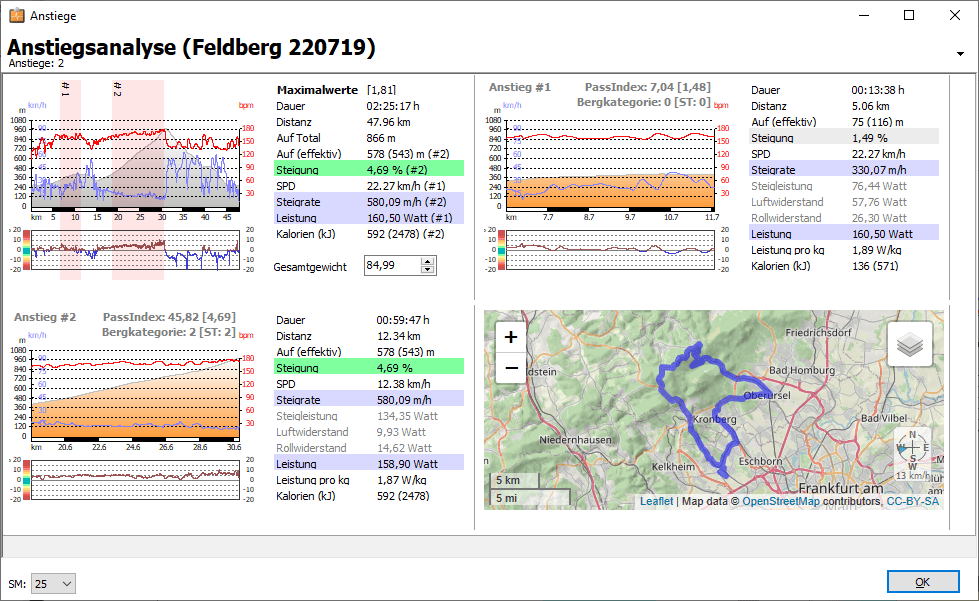The image size is (979, 601).
Task: Maximize the Anstiege window
Action: point(909,15)
